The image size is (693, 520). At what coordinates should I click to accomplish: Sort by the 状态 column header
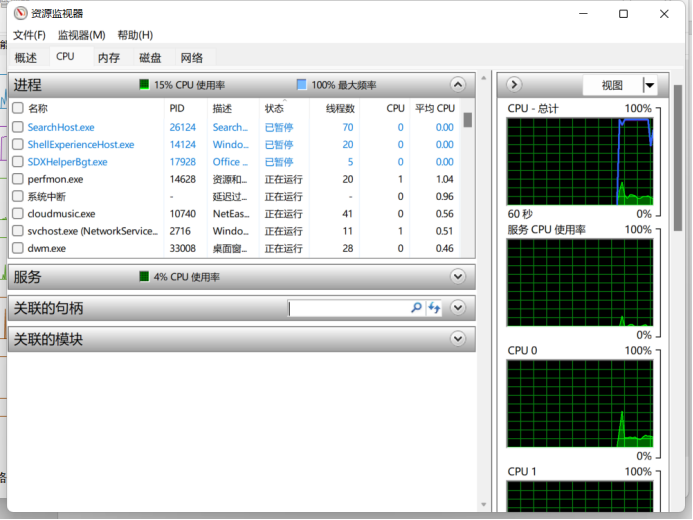point(274,108)
